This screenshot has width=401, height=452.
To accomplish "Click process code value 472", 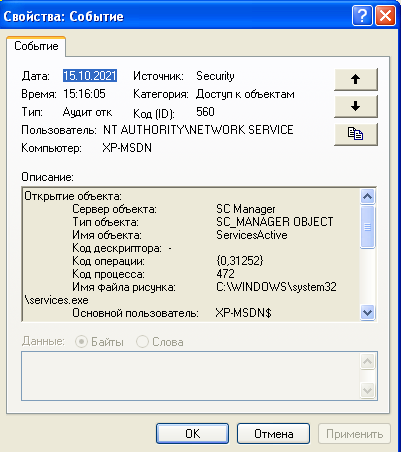I will 225,274.
